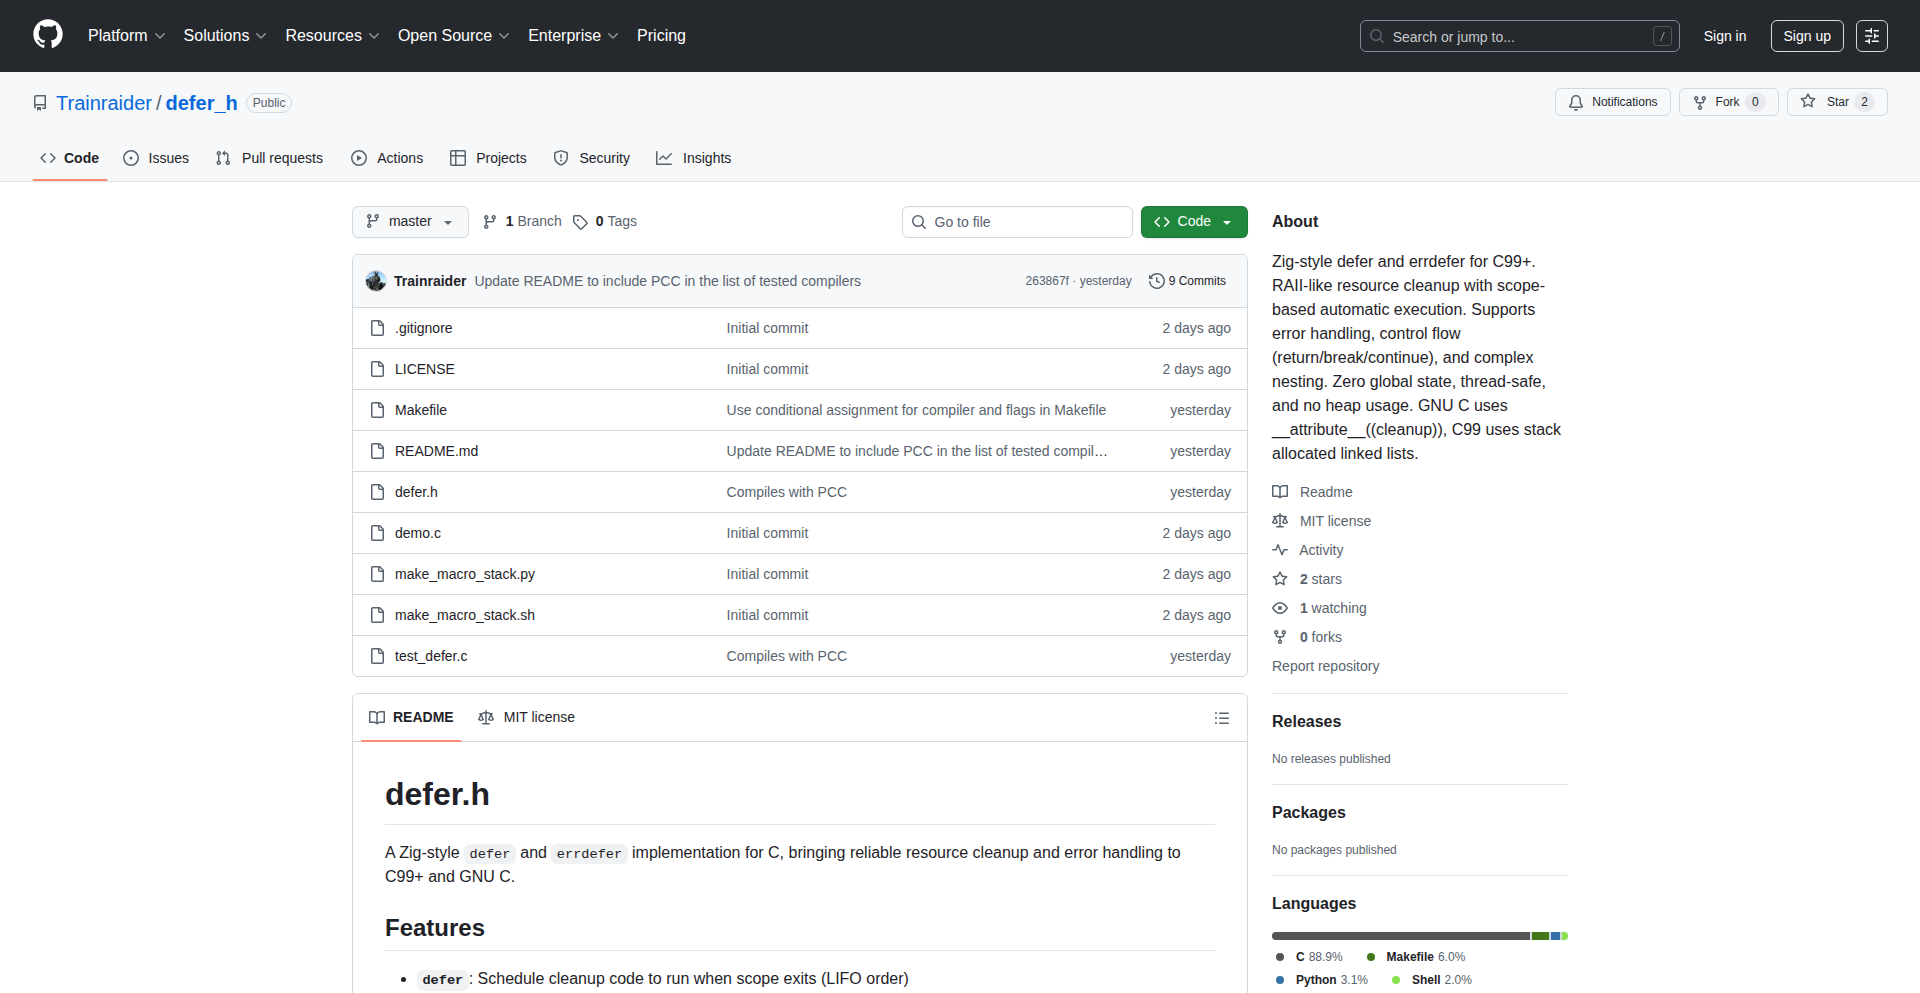Open the demo.c file
Viewport: 1920px width, 993px height.
[x=418, y=533]
